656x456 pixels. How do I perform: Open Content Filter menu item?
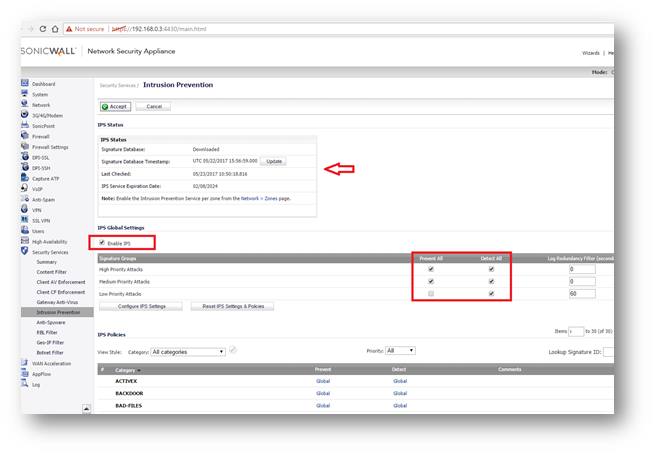click(51, 272)
